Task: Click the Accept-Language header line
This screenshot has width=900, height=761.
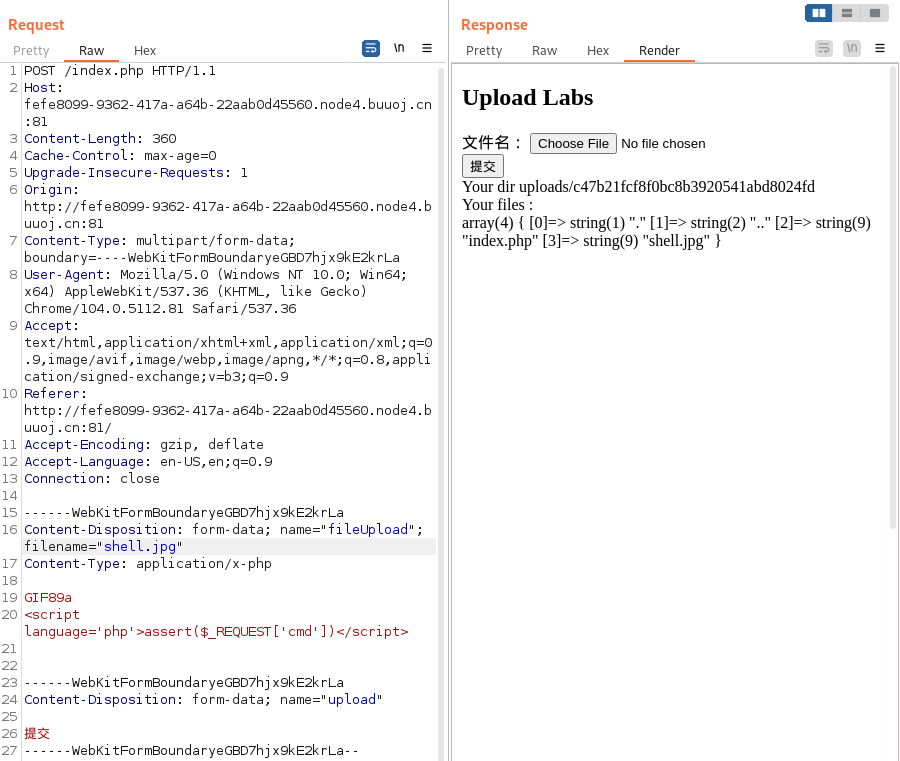Action: point(148,461)
